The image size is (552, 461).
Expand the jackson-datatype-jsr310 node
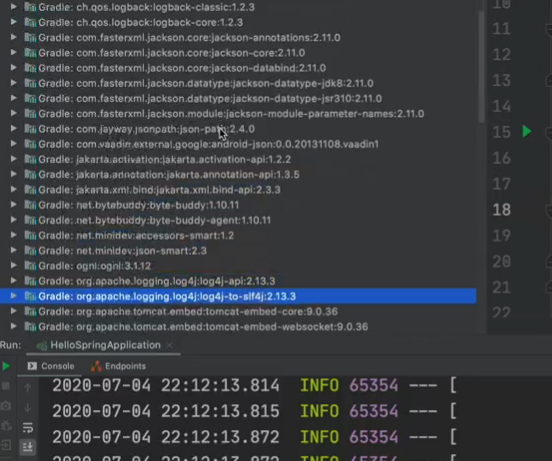13,98
